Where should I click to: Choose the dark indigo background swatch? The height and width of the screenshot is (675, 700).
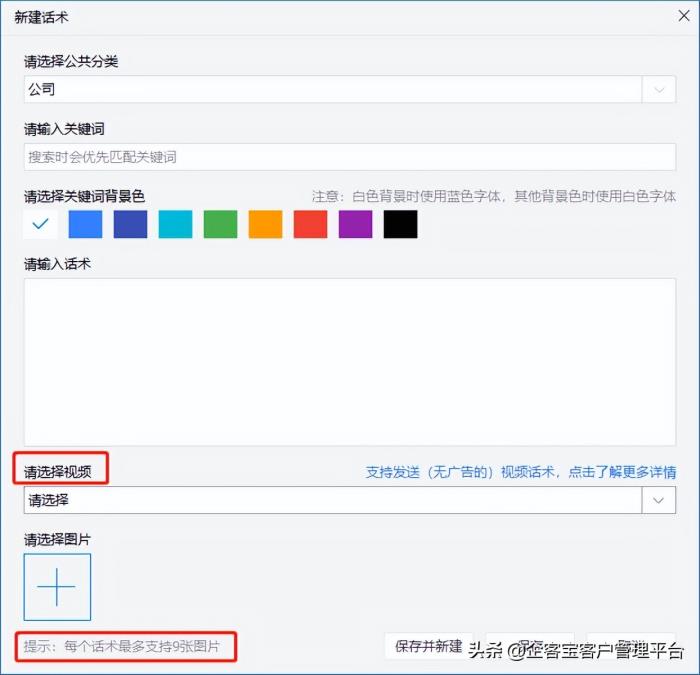(x=130, y=224)
